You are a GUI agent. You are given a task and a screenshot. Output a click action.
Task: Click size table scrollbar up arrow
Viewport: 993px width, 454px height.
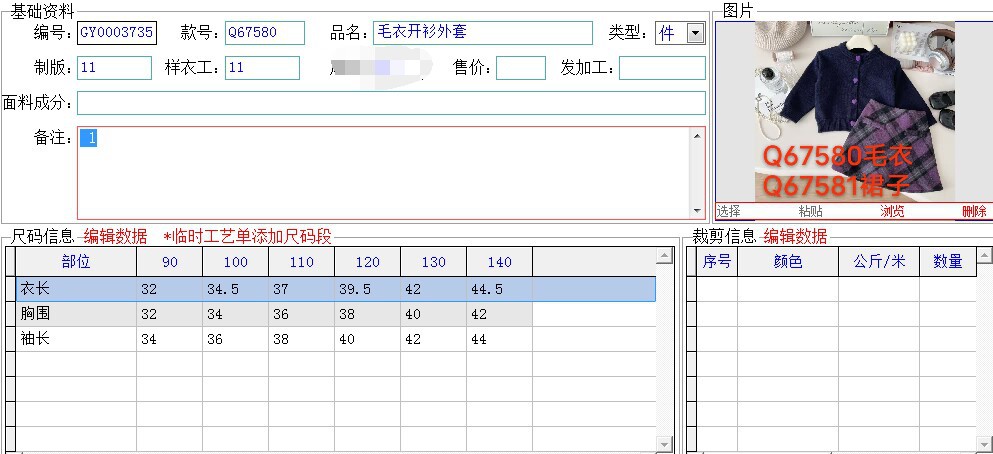coord(664,256)
